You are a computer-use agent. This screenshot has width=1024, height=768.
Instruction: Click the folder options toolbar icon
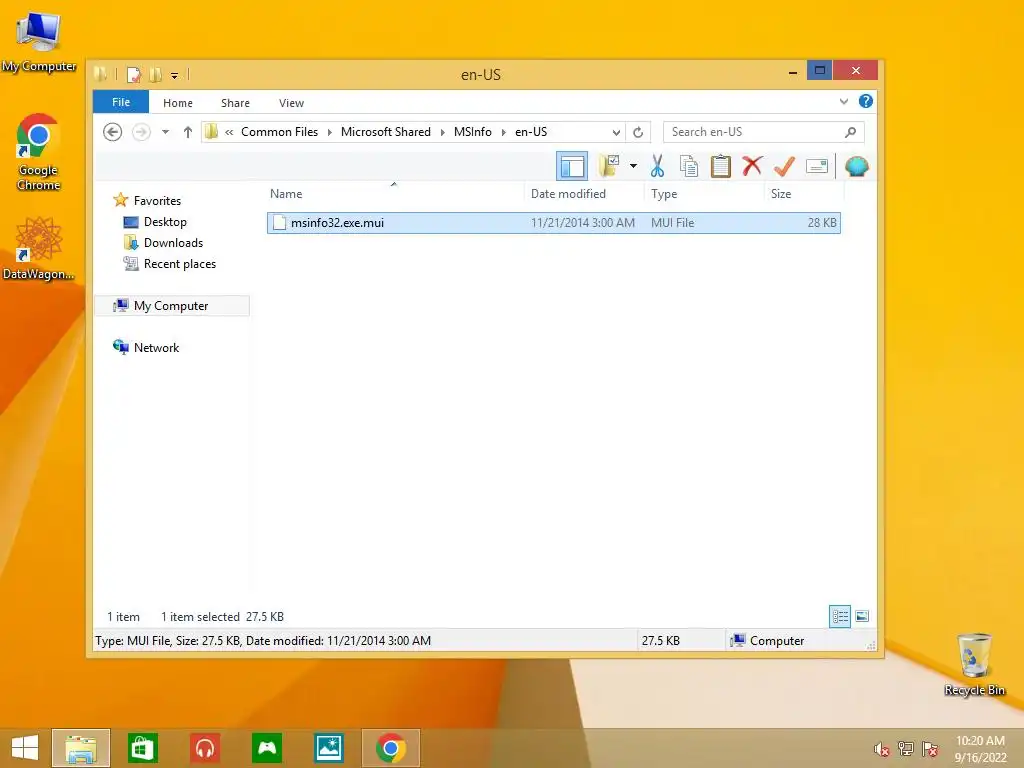point(609,166)
